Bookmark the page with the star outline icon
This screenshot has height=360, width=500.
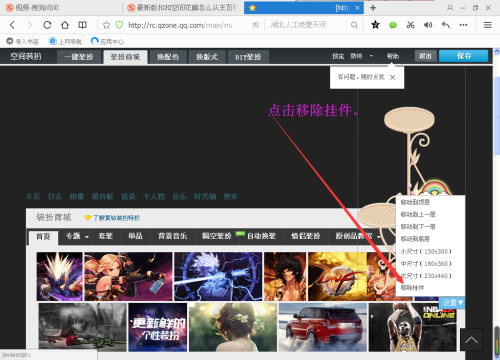click(x=106, y=25)
